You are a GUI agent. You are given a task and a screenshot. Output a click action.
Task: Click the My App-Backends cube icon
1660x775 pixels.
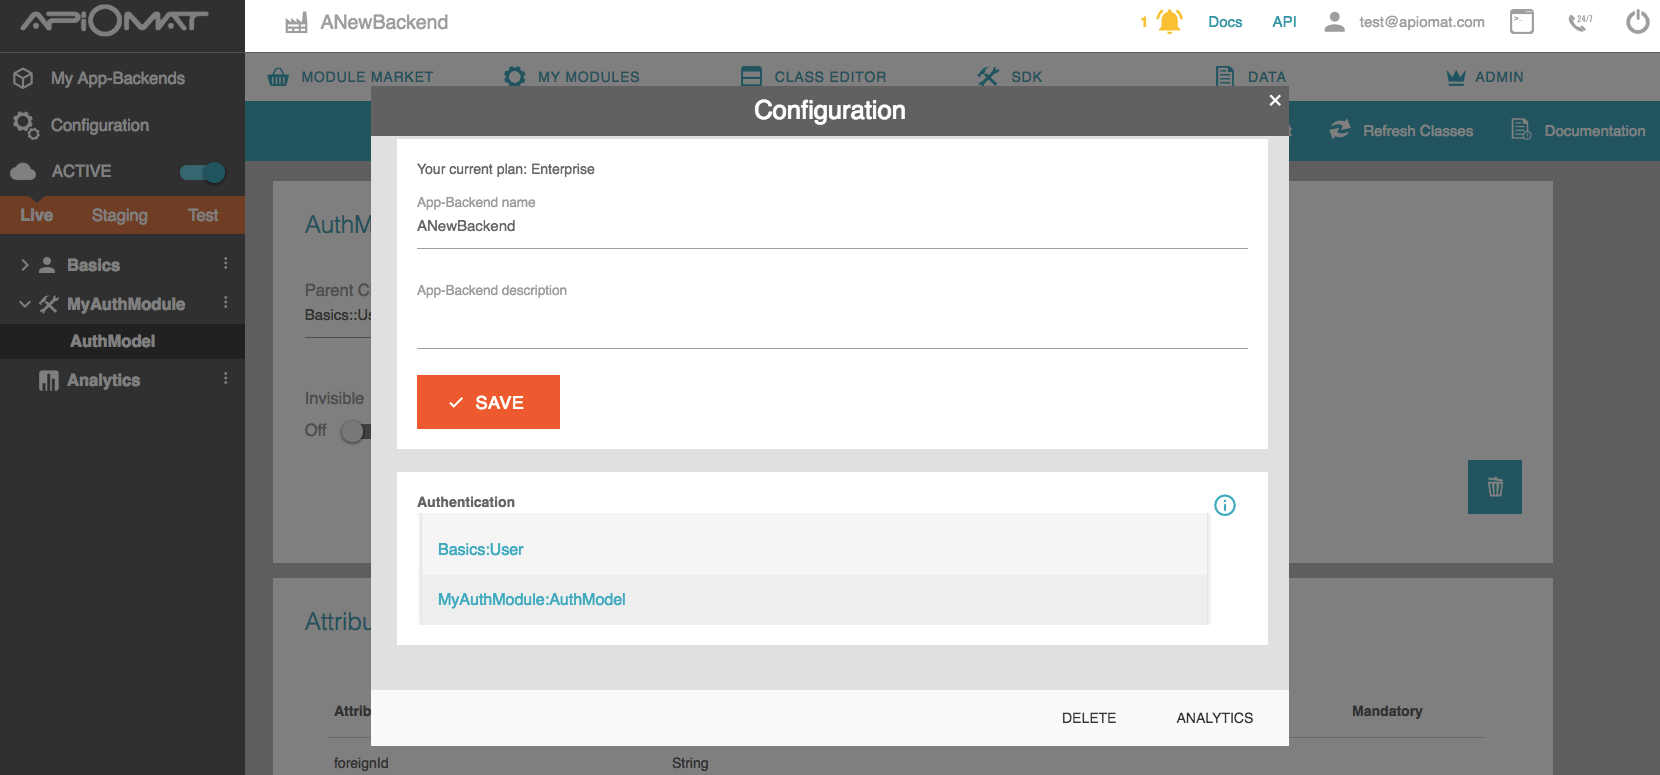(23, 78)
